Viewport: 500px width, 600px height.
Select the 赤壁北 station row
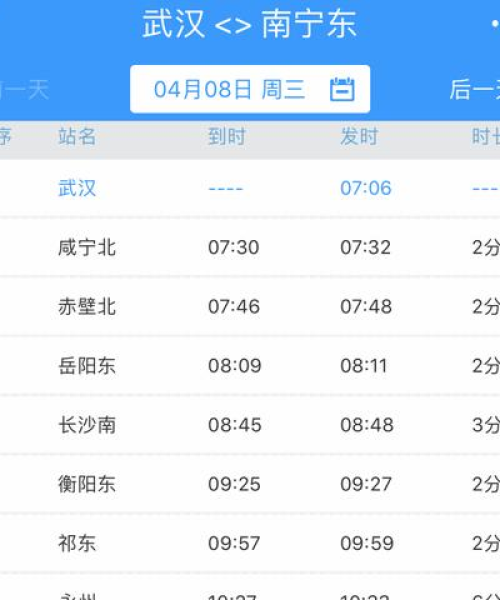click(250, 307)
